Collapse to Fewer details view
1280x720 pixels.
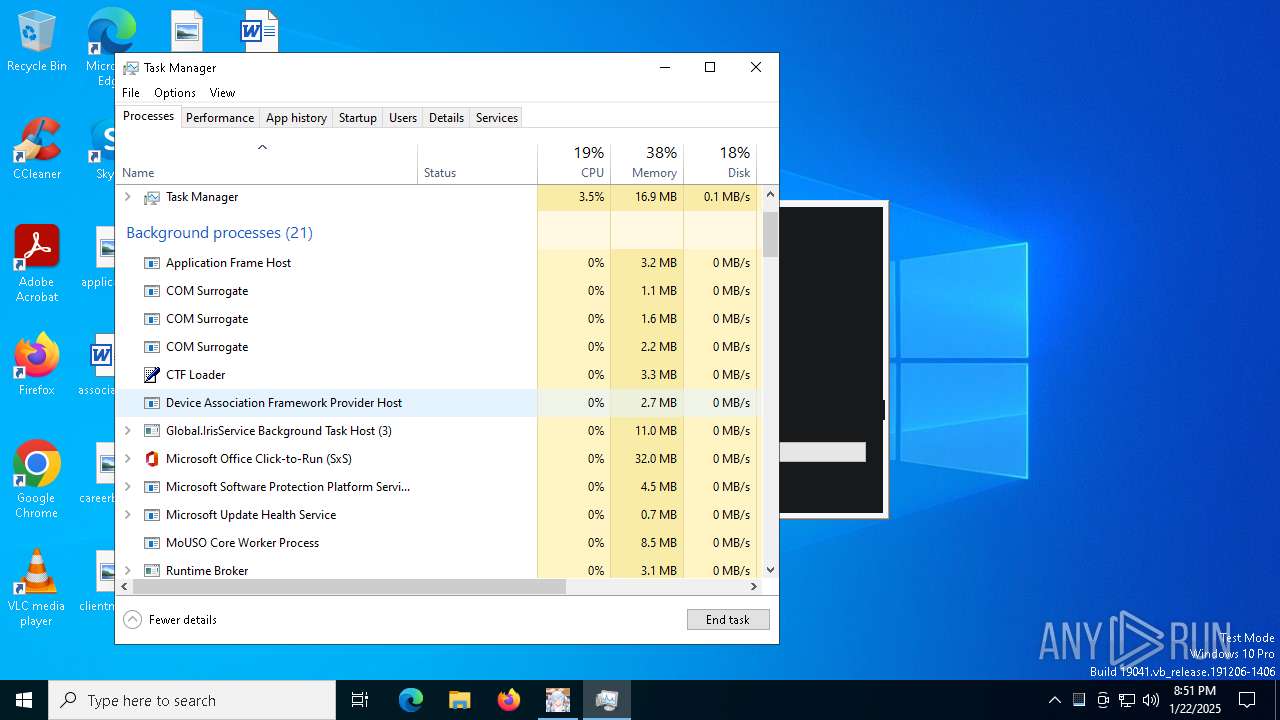[170, 620]
